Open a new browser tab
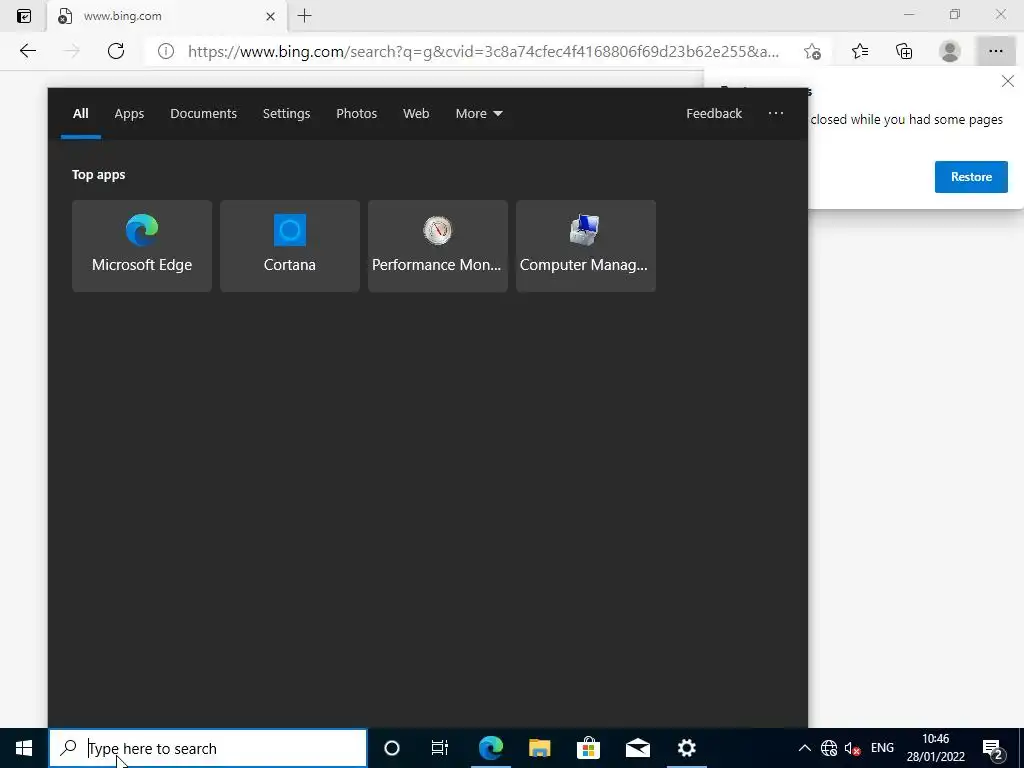The image size is (1024, 768). click(x=304, y=16)
